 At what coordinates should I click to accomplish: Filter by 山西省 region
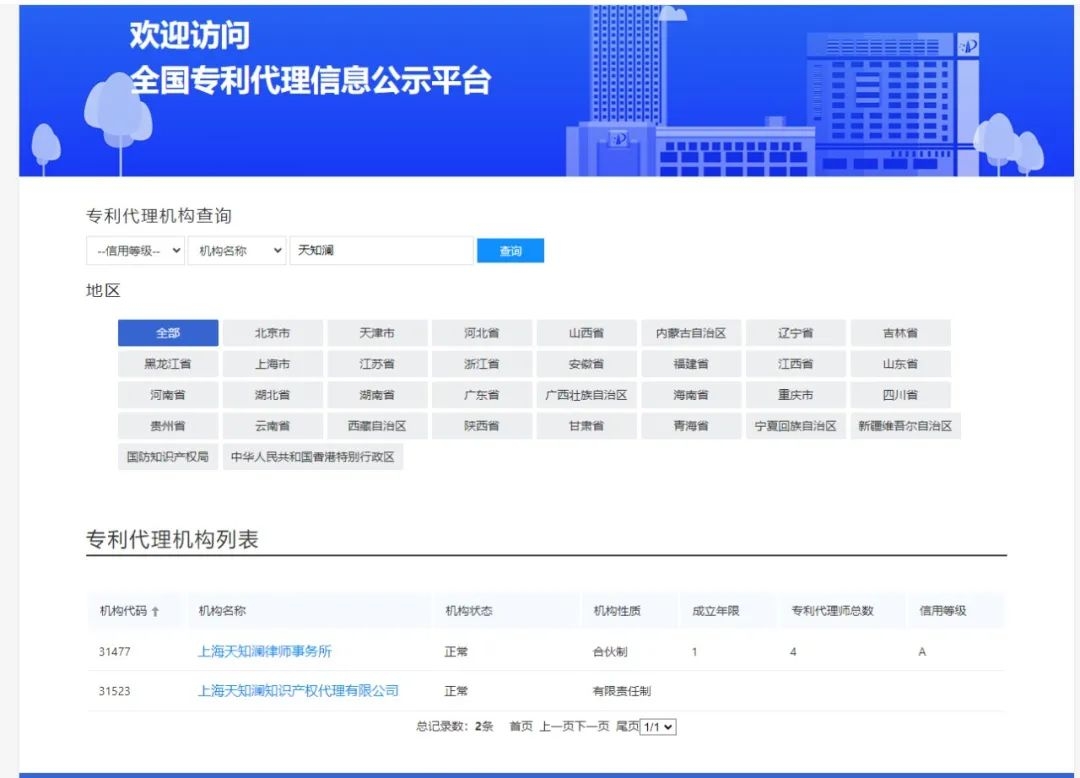(587, 333)
